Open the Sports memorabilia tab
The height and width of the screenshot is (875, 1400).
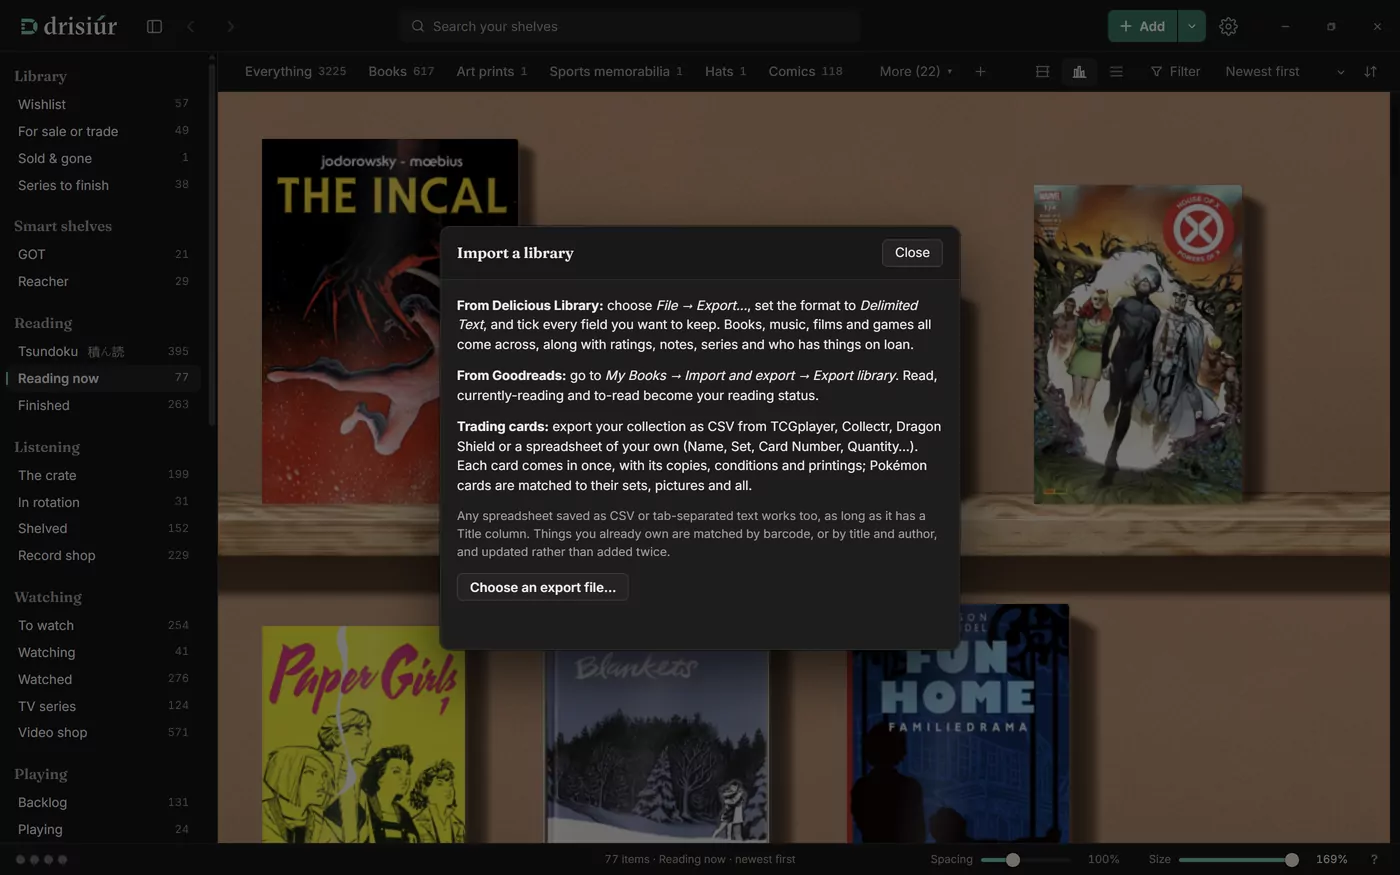point(616,71)
